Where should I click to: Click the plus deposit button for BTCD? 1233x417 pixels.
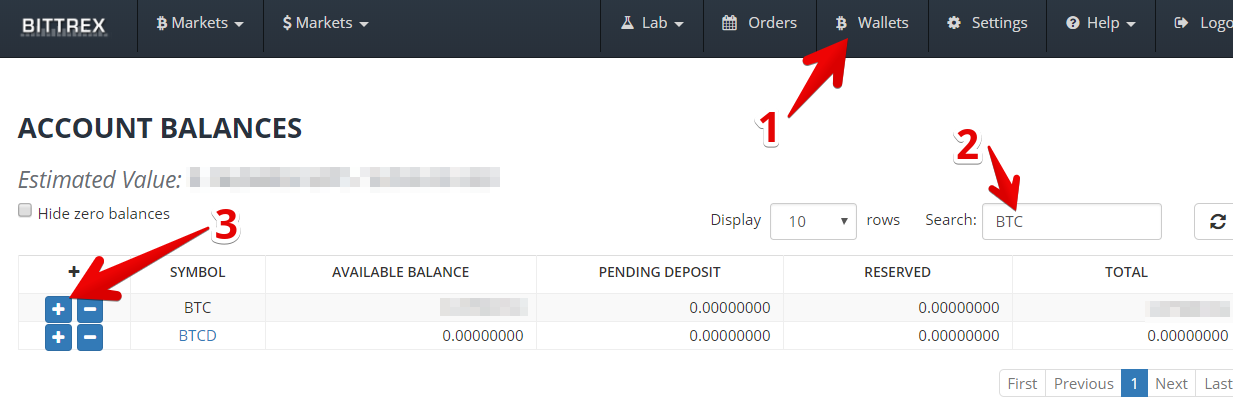click(58, 338)
